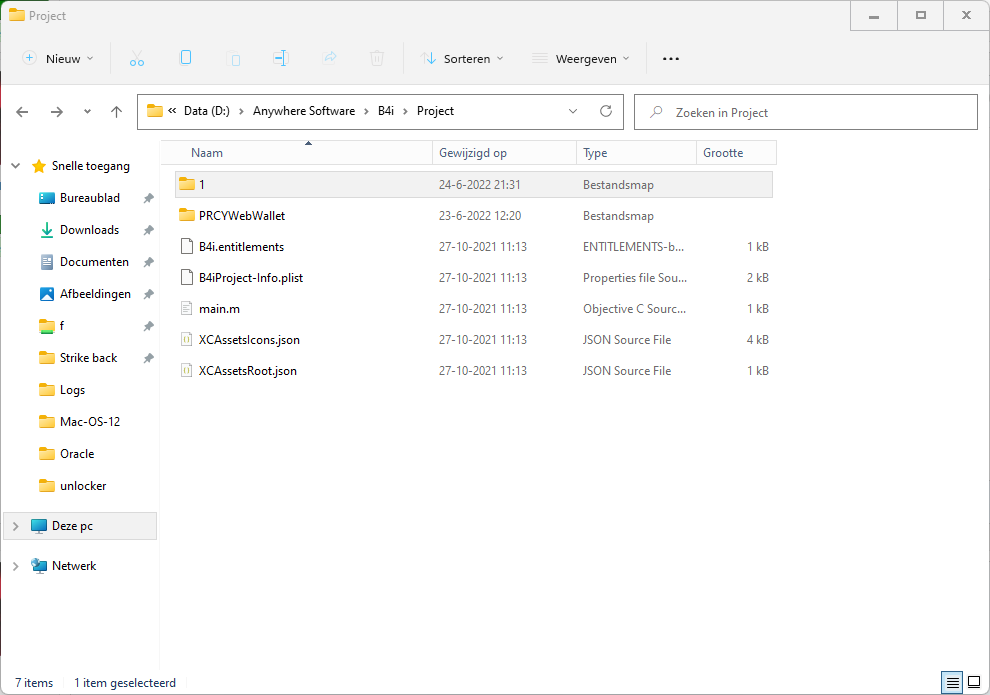Click the Delete trash icon
The height and width of the screenshot is (695, 990).
[377, 59]
